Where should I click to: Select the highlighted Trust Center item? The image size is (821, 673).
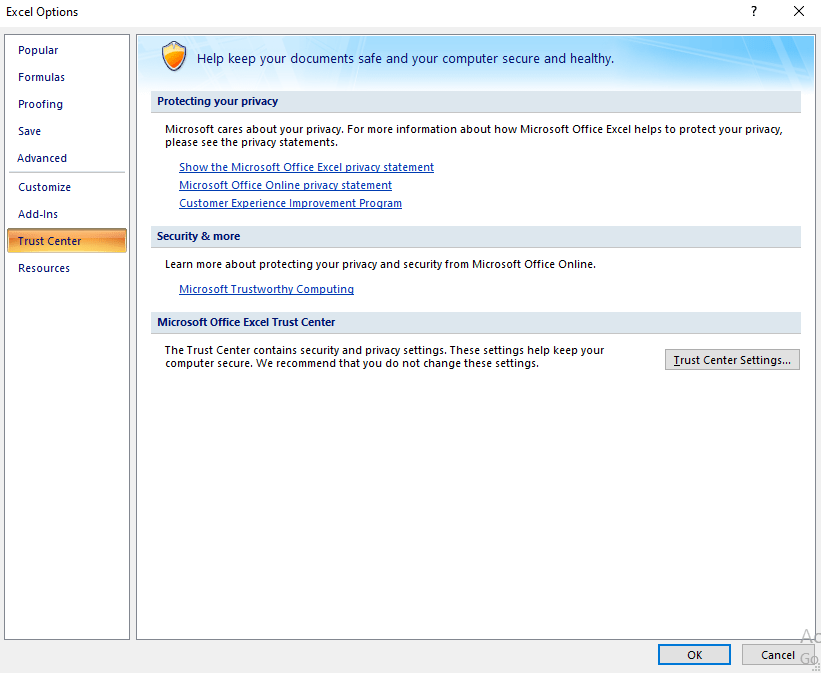(50, 241)
